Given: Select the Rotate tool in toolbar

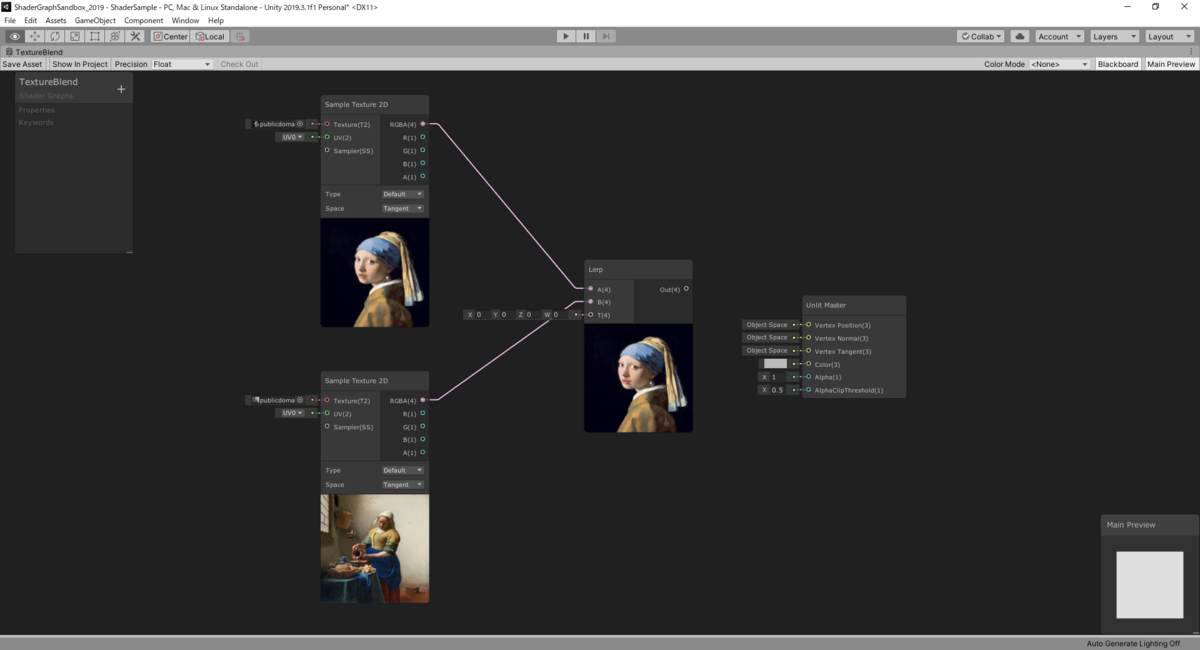Looking at the screenshot, I should 55,36.
